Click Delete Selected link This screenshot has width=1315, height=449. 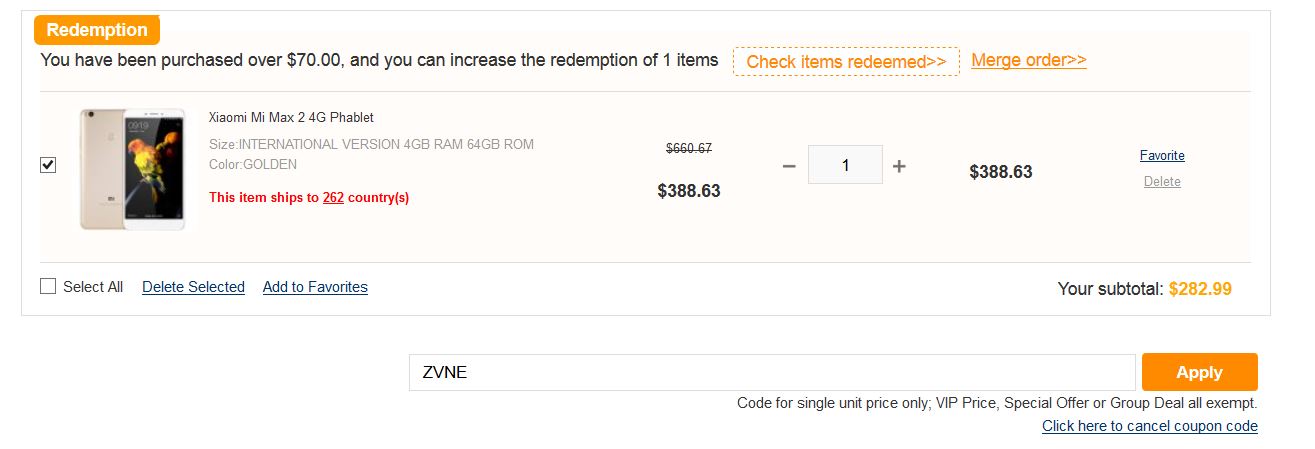tap(193, 287)
